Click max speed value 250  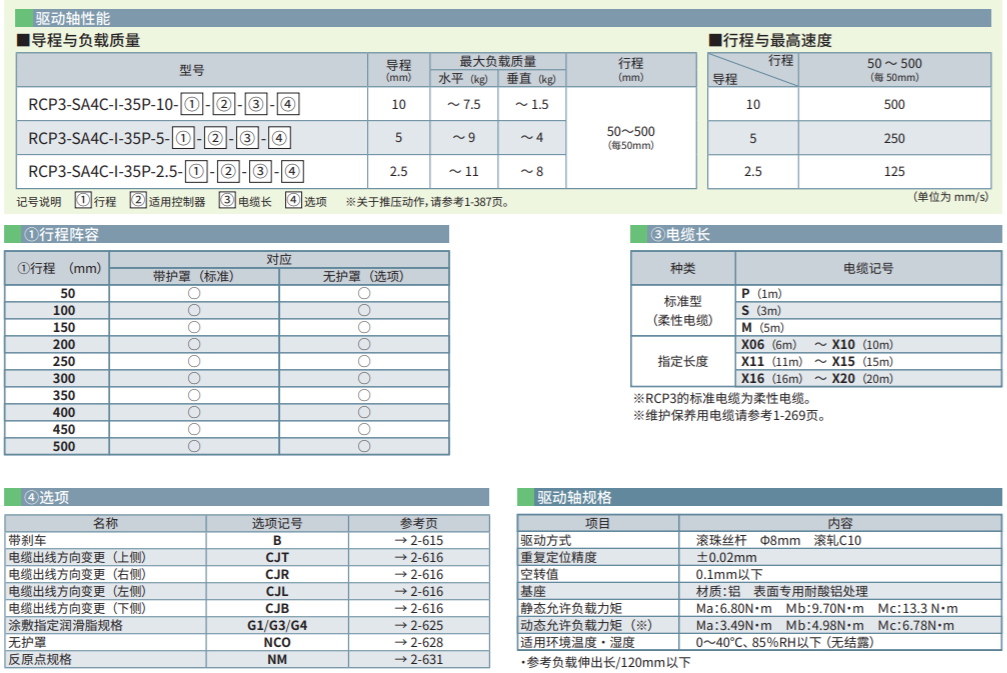[x=894, y=138]
